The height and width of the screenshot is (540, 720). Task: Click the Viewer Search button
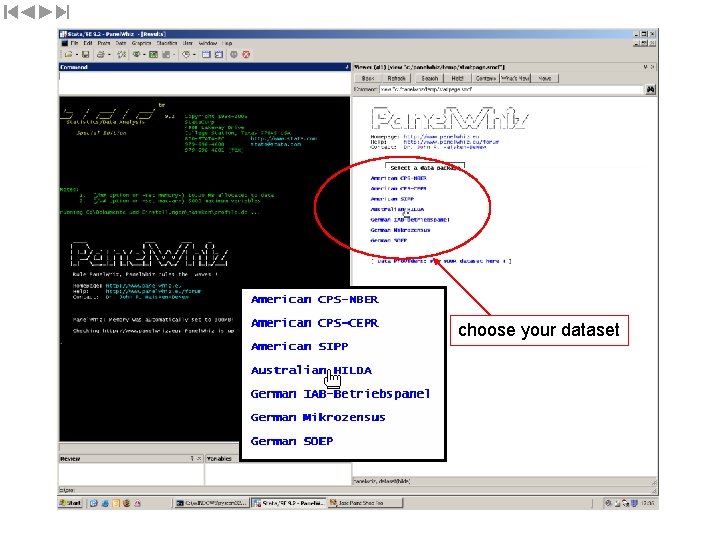tap(430, 79)
